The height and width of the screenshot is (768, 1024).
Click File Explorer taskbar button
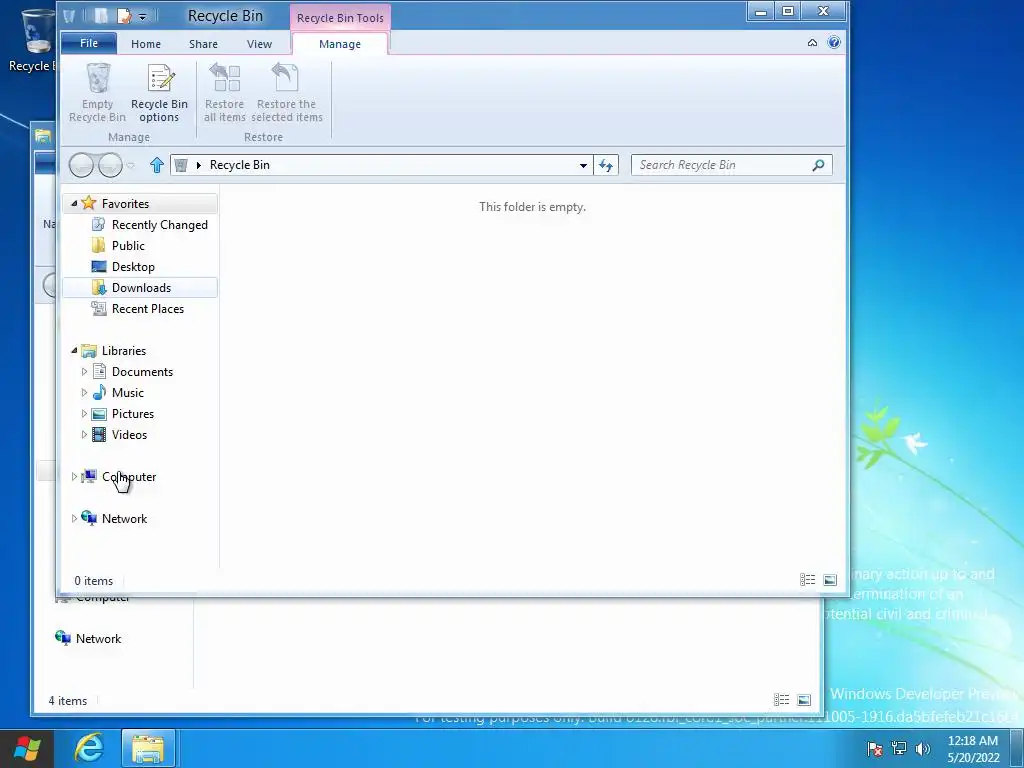(148, 748)
